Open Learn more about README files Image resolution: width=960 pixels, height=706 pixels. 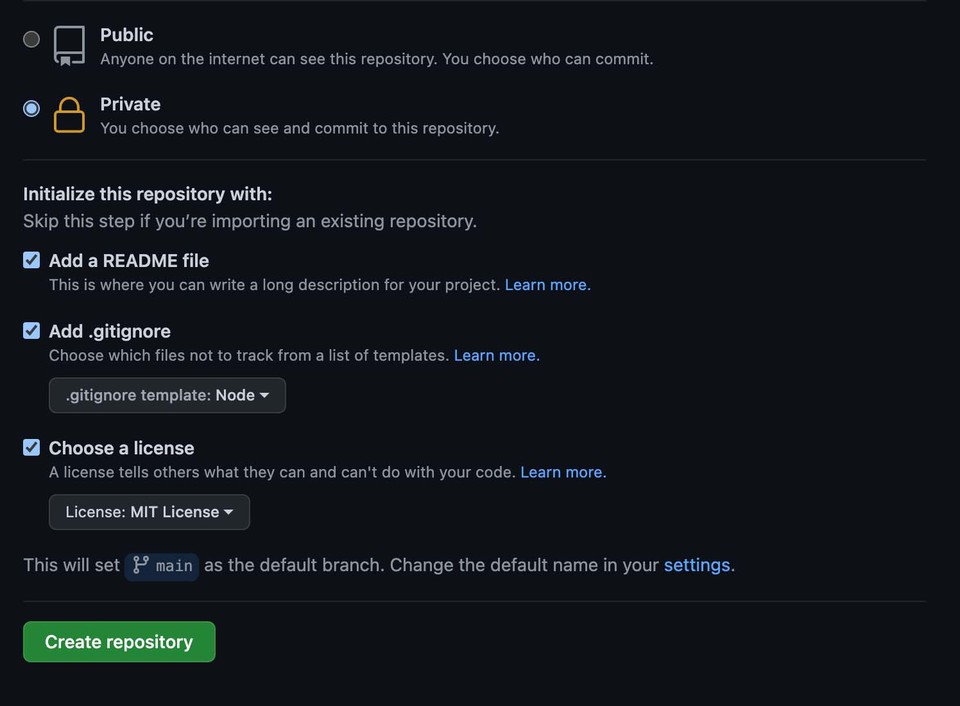pos(547,284)
